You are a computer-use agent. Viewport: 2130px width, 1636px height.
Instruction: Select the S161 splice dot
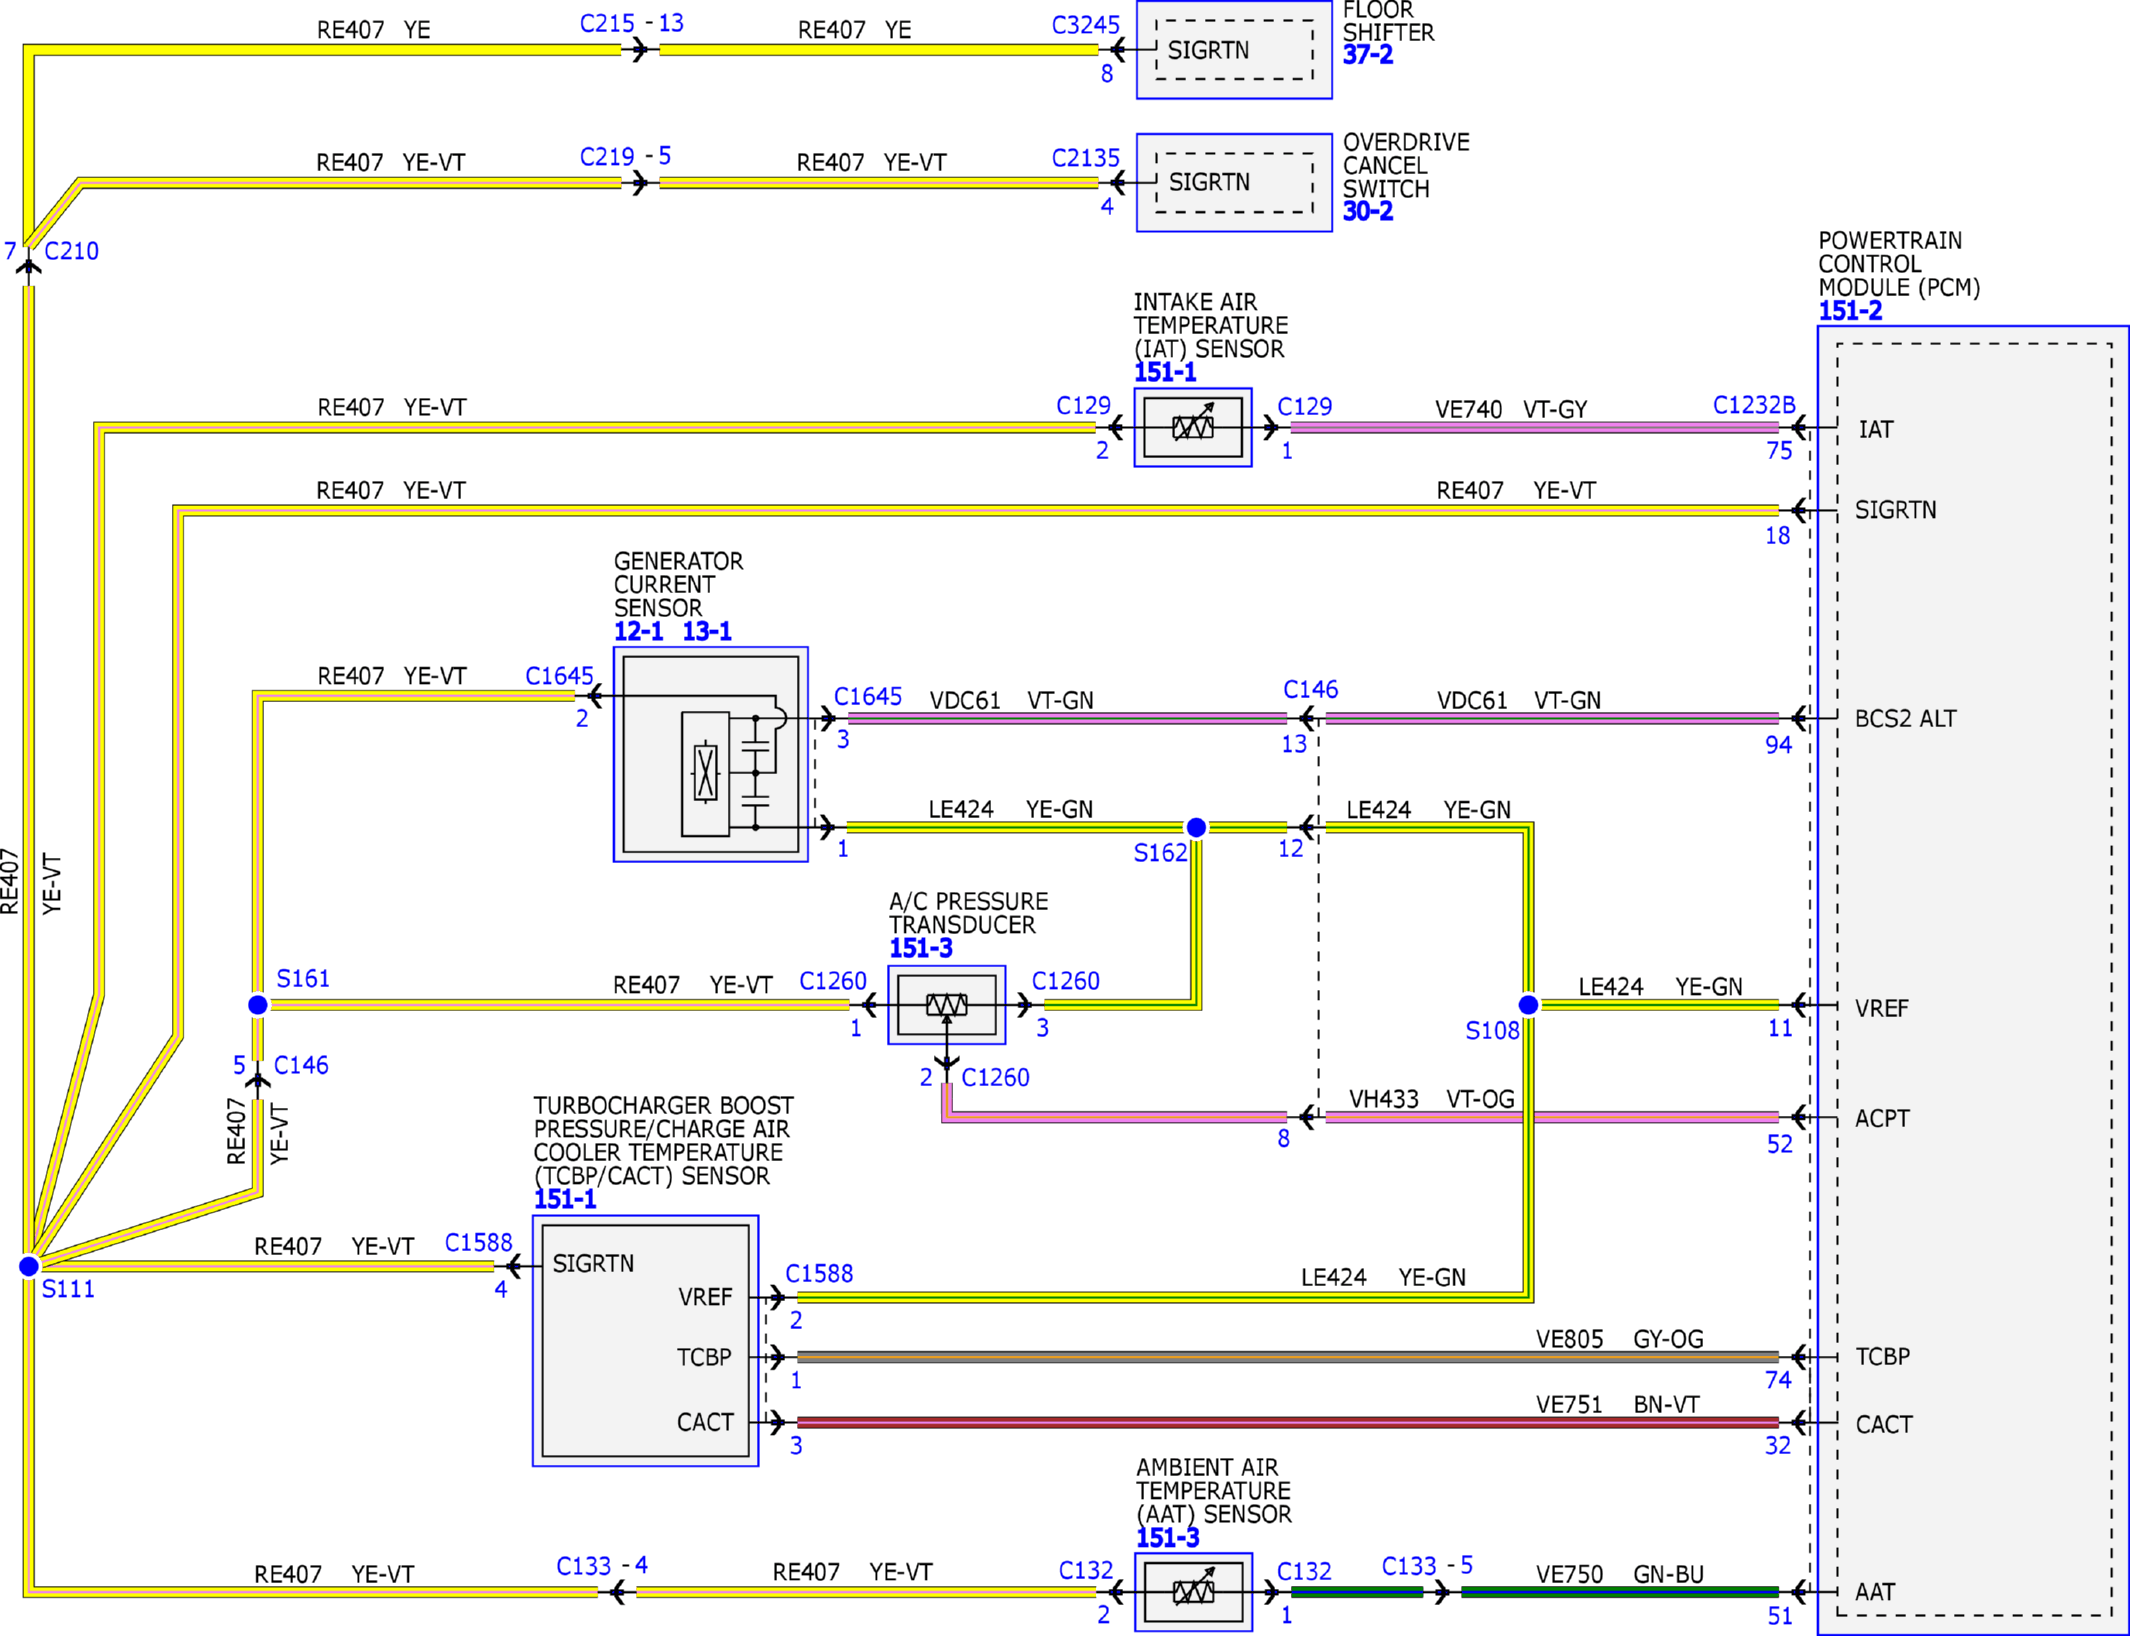(258, 1005)
